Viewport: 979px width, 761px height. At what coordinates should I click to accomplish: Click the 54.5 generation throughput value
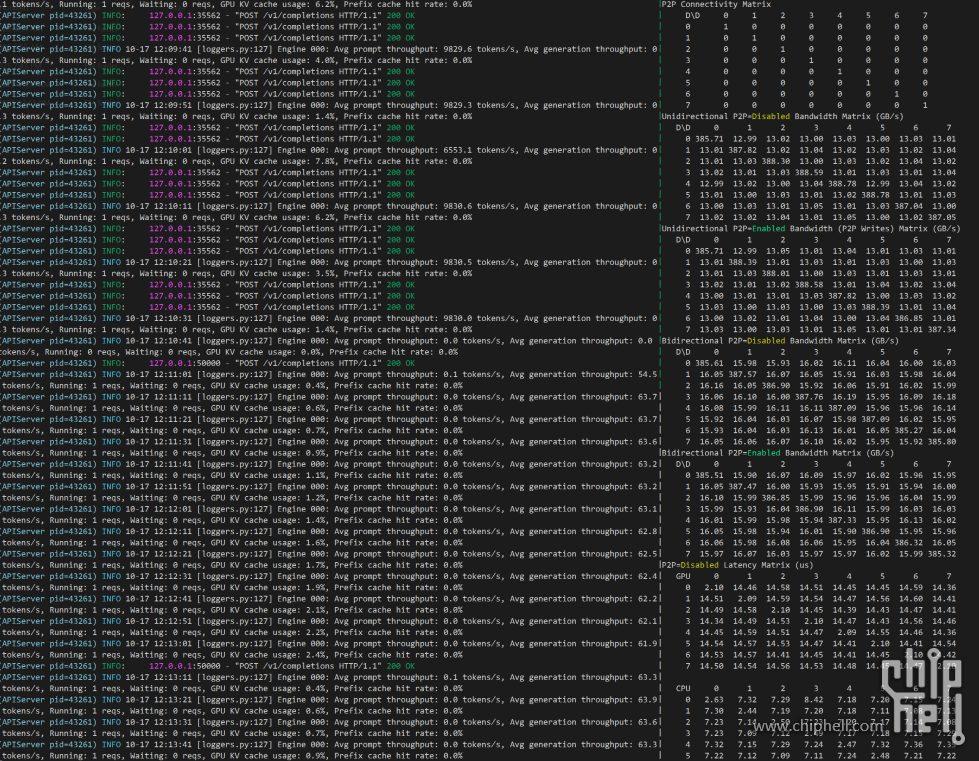coord(646,374)
